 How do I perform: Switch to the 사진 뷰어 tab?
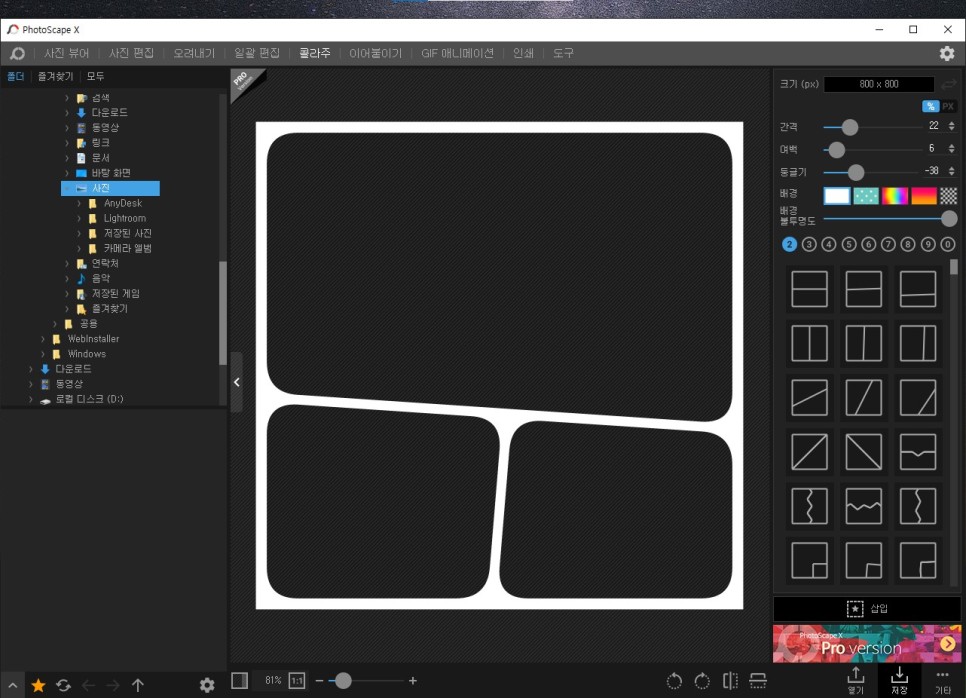[67, 54]
